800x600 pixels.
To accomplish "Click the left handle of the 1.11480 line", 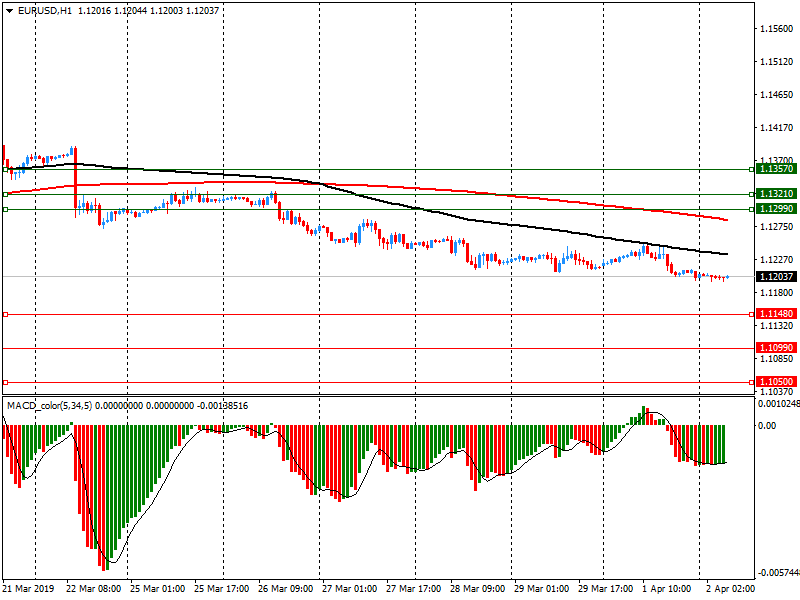I will point(6,314).
